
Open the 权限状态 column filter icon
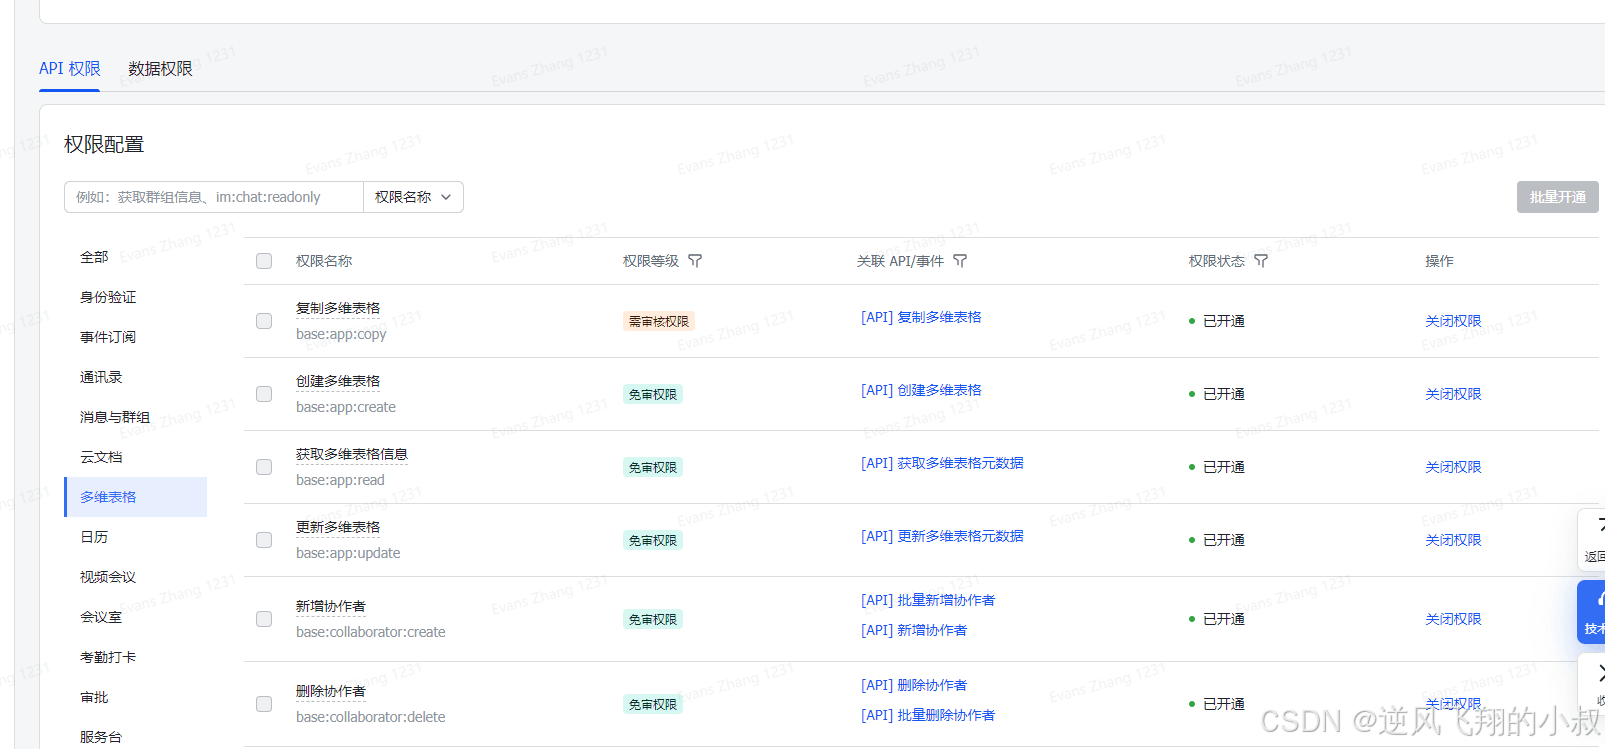tap(1261, 261)
